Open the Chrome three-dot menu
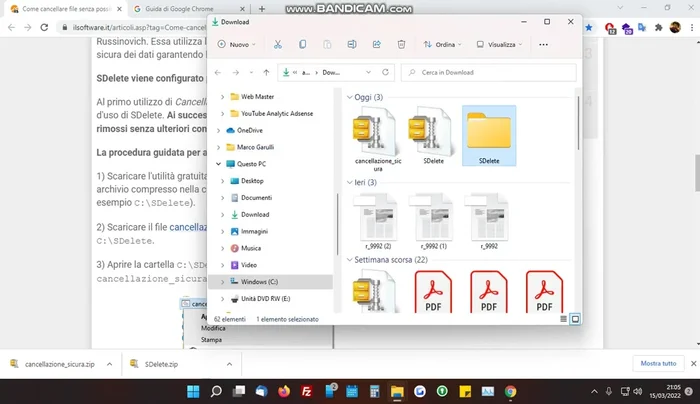The width and height of the screenshot is (700, 404). 692,28
